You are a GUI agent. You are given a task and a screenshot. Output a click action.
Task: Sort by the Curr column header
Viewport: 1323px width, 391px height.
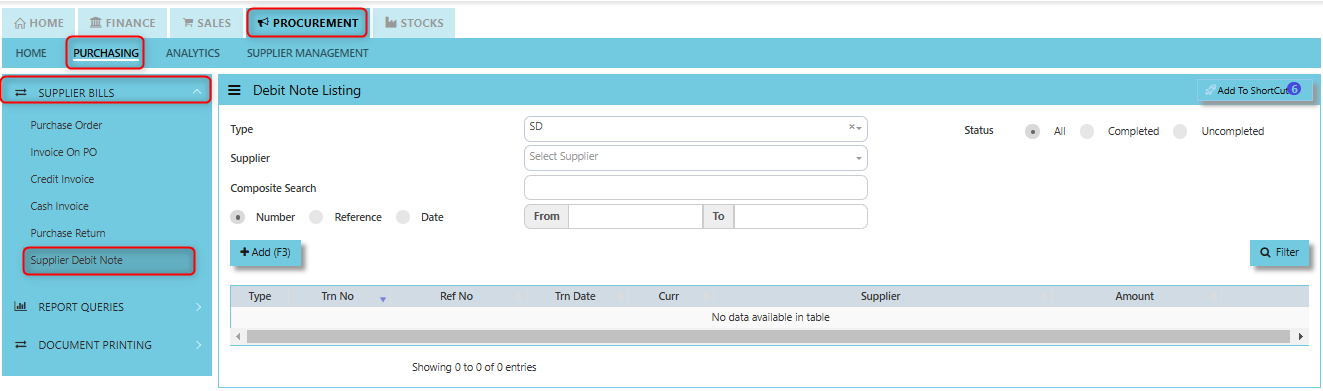coord(669,296)
